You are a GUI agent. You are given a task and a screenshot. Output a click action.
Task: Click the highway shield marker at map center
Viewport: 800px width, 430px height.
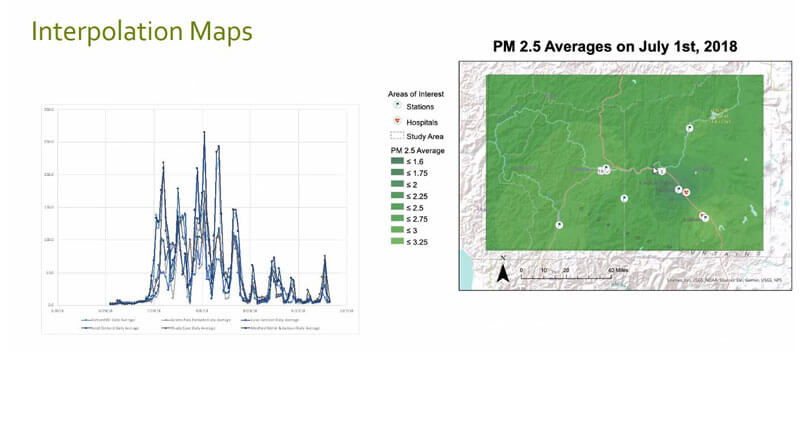click(661, 171)
